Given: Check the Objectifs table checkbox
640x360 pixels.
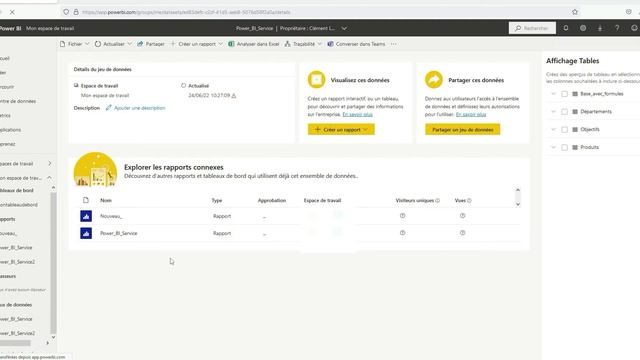Looking at the screenshot, I should [564, 129].
